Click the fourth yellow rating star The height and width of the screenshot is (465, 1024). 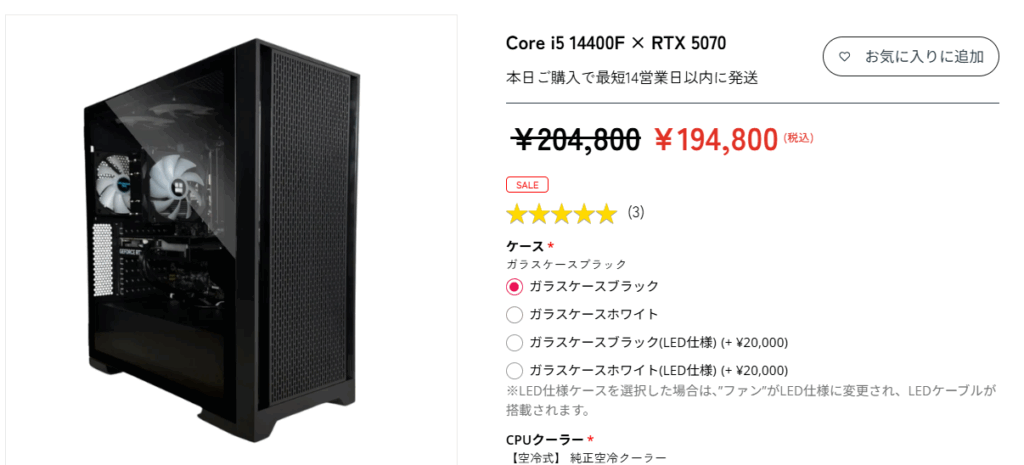coord(585,213)
